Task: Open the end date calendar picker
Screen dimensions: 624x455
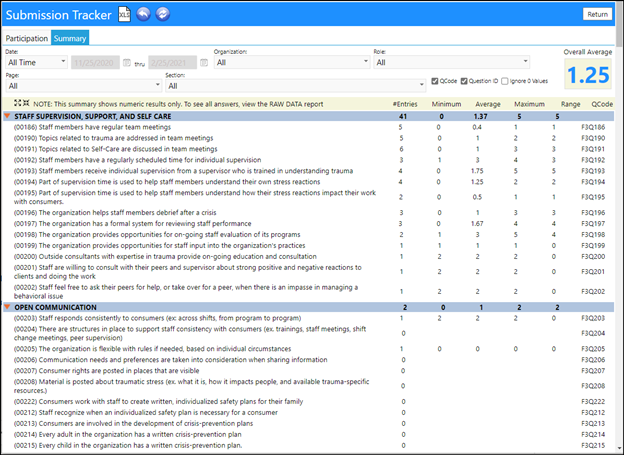Action: click(204, 63)
